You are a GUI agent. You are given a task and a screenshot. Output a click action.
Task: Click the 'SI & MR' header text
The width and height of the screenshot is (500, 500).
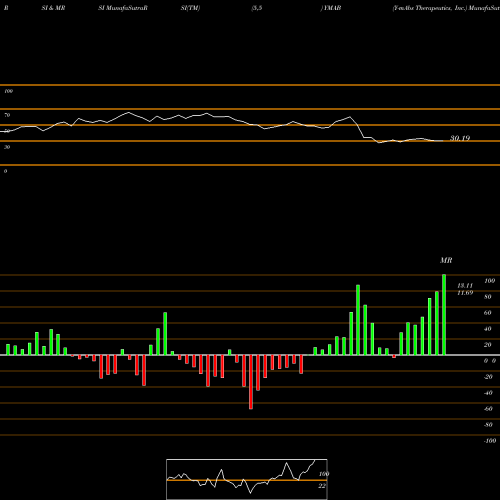[53, 8]
